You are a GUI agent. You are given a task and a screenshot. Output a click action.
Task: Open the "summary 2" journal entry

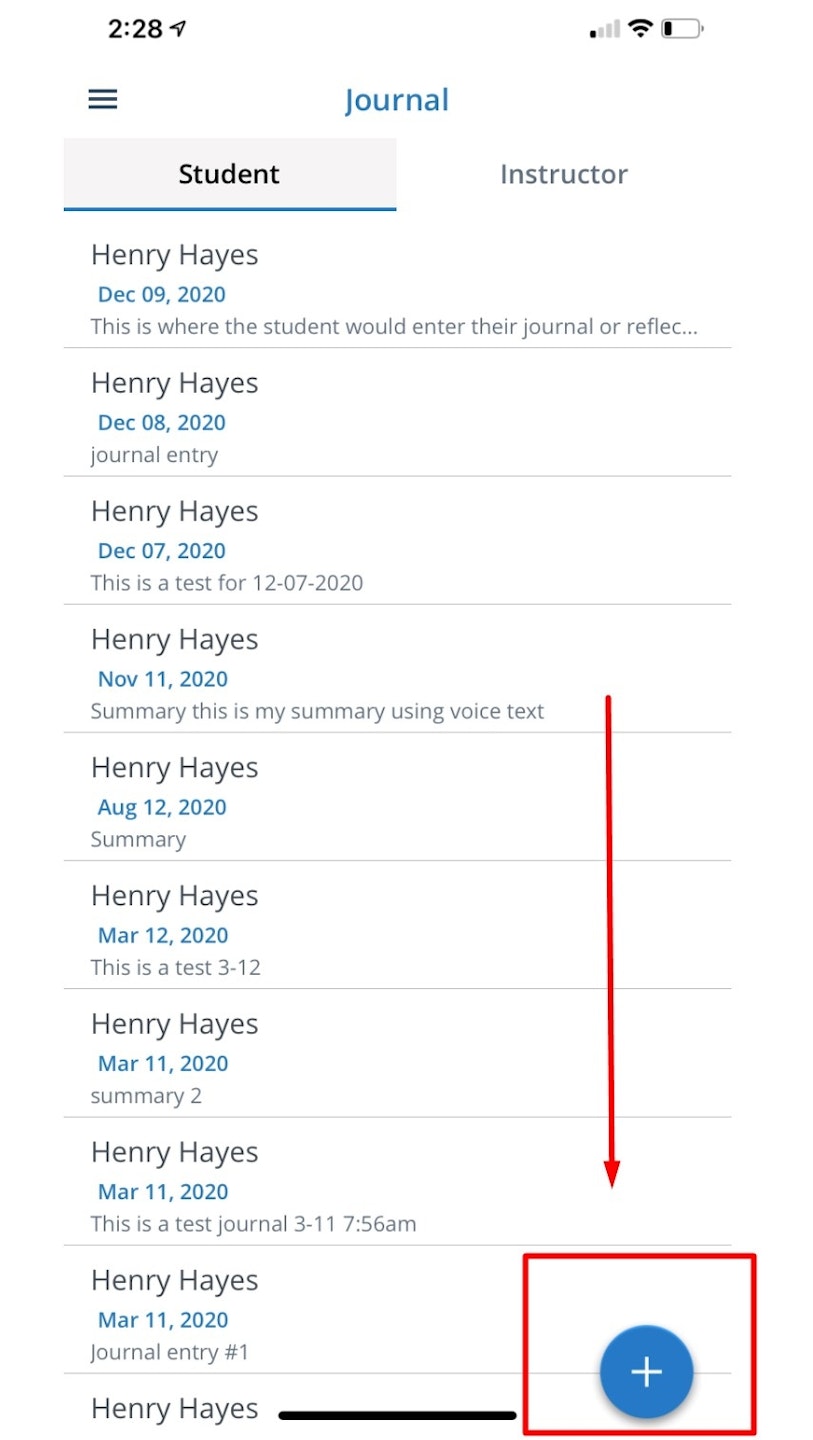[x=396, y=1058]
